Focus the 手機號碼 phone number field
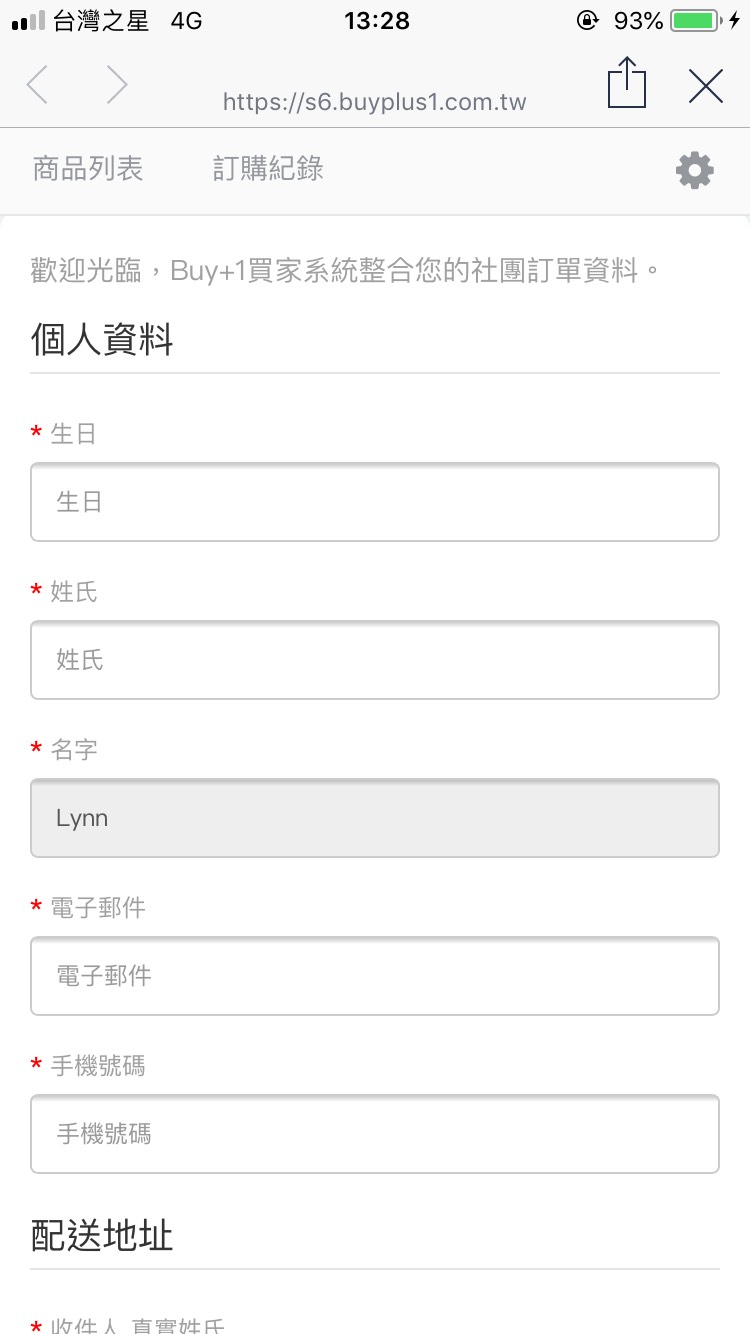750x1334 pixels. click(x=375, y=1134)
